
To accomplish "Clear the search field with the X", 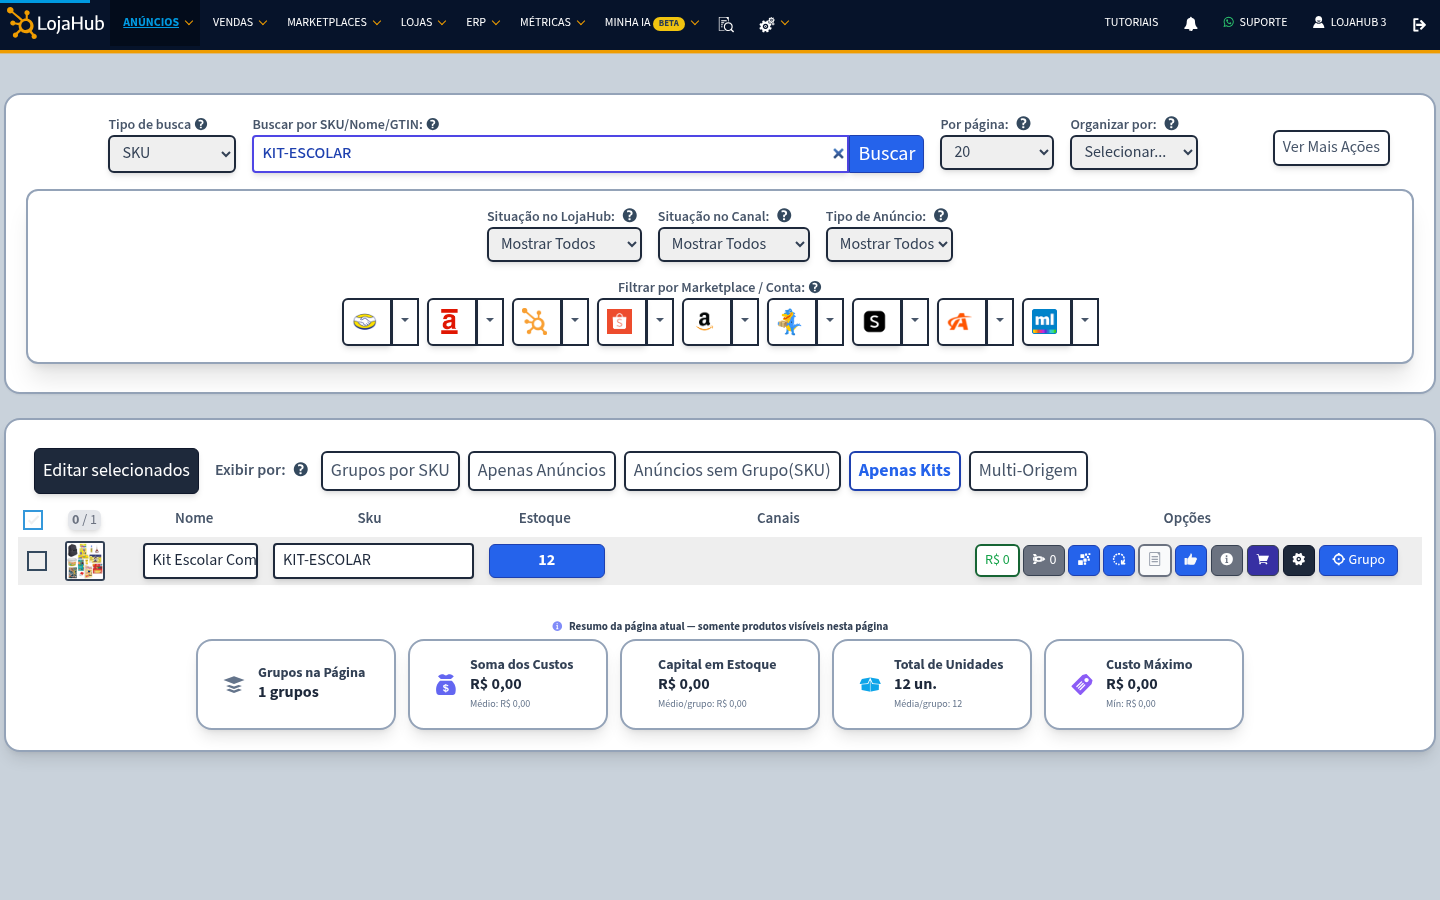I will (838, 154).
